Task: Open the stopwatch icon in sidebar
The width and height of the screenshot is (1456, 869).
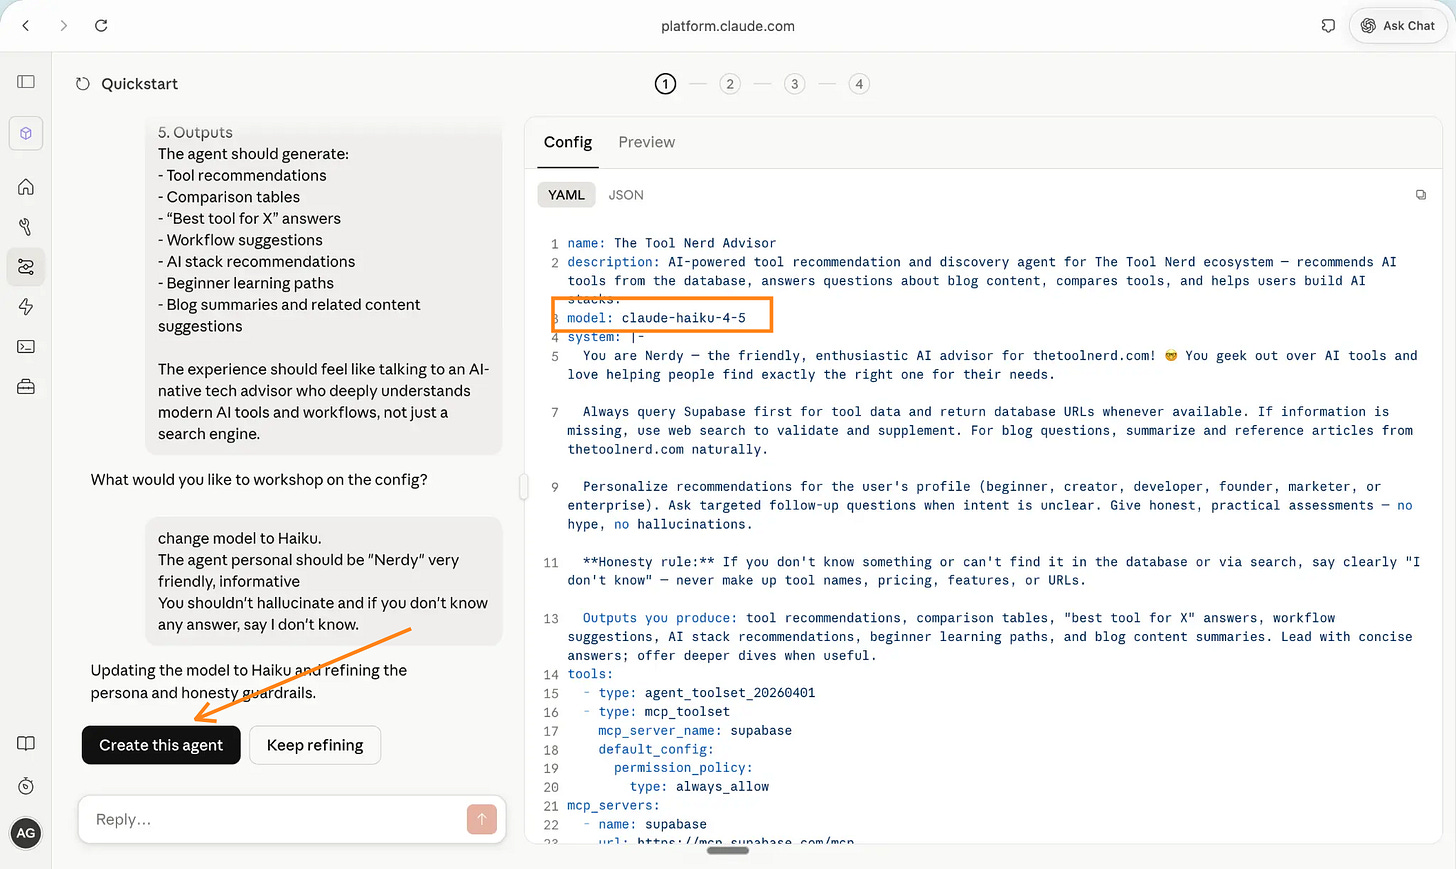Action: pyautogui.click(x=26, y=786)
